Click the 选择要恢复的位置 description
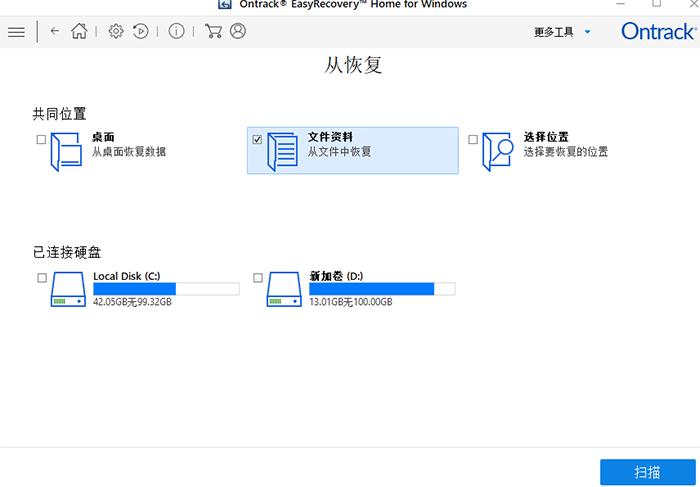The width and height of the screenshot is (700, 487). [x=566, y=152]
